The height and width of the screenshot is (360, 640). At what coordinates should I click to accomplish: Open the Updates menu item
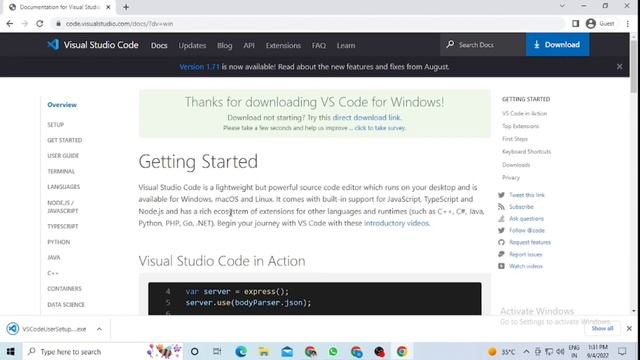point(192,45)
